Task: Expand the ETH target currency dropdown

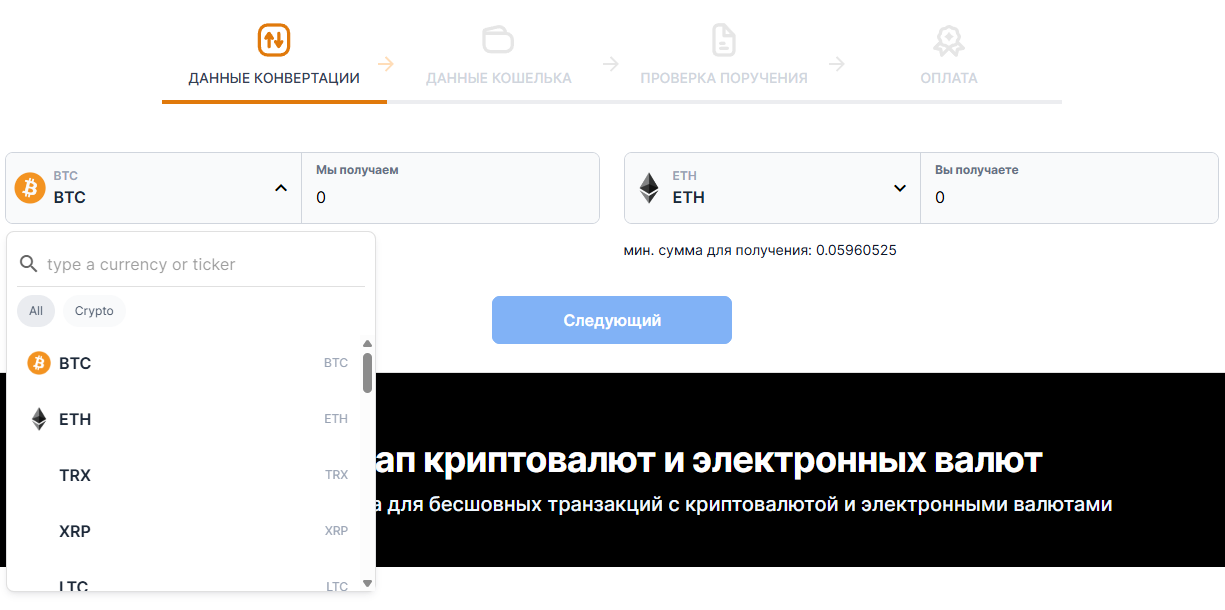Action: pyautogui.click(x=900, y=188)
